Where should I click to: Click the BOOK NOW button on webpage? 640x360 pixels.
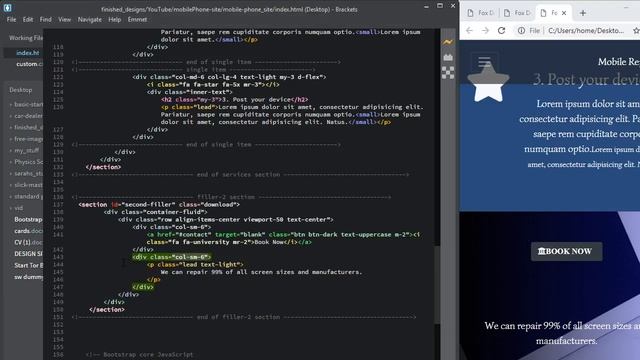coord(567,251)
